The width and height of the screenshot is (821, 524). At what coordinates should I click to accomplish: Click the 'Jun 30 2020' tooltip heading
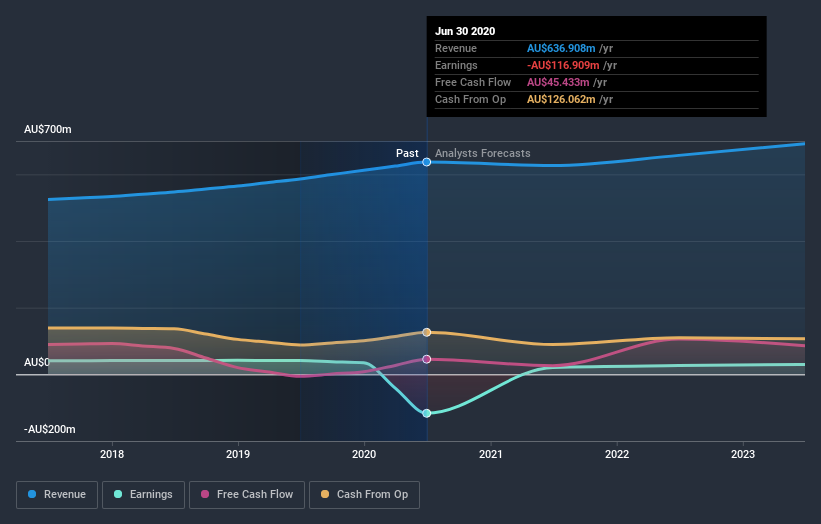465,31
